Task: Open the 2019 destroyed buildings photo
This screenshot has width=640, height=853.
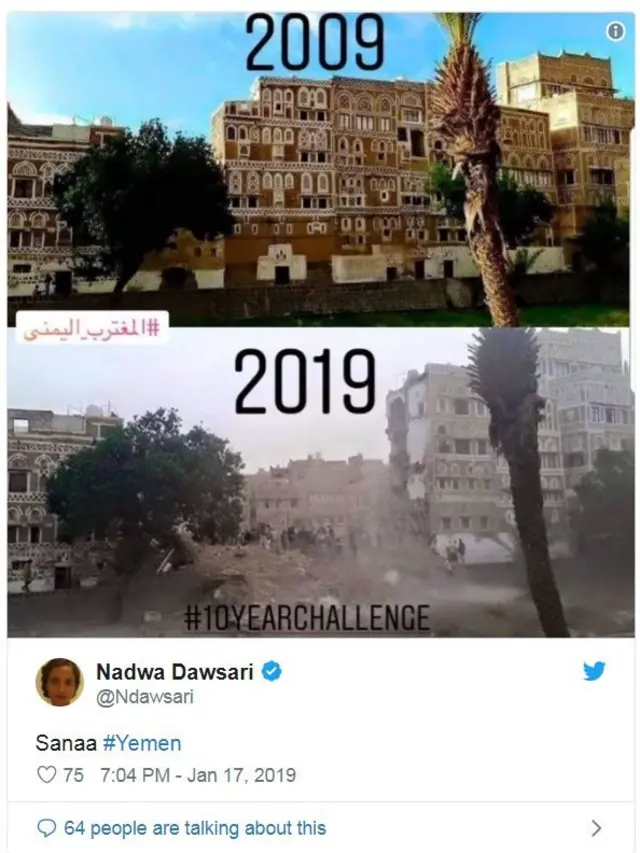Action: (320, 482)
